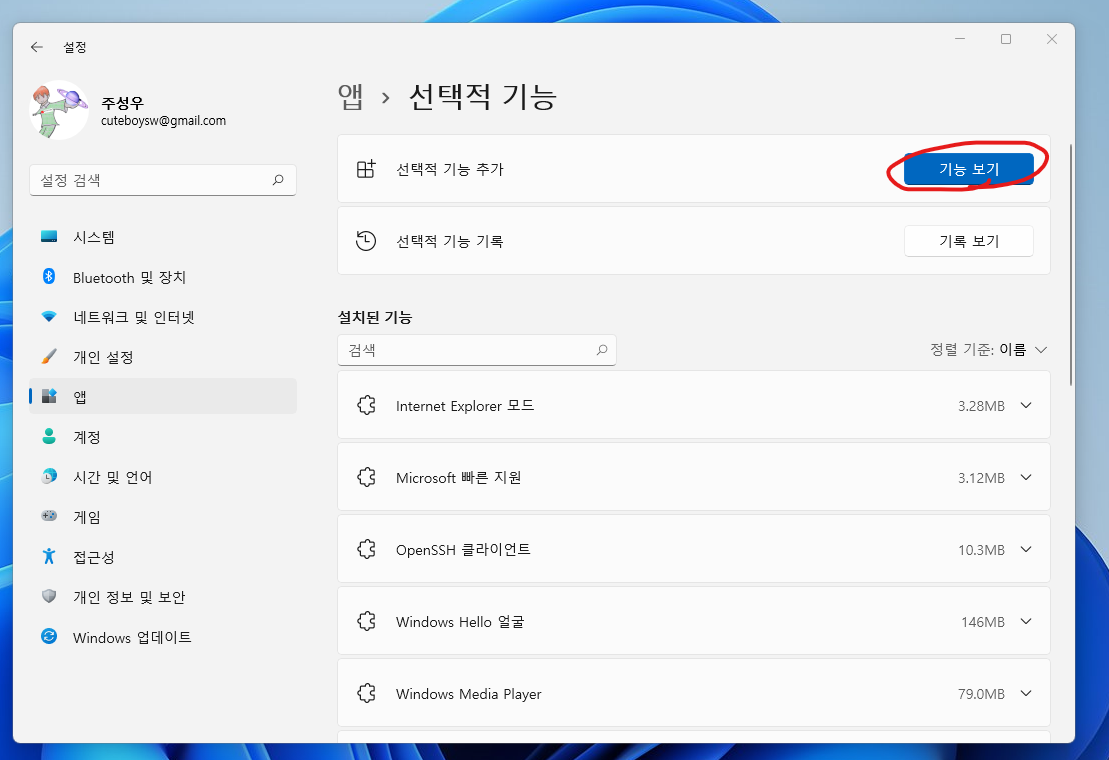Navigate to 앱 breadcrumb link

pyautogui.click(x=350, y=97)
